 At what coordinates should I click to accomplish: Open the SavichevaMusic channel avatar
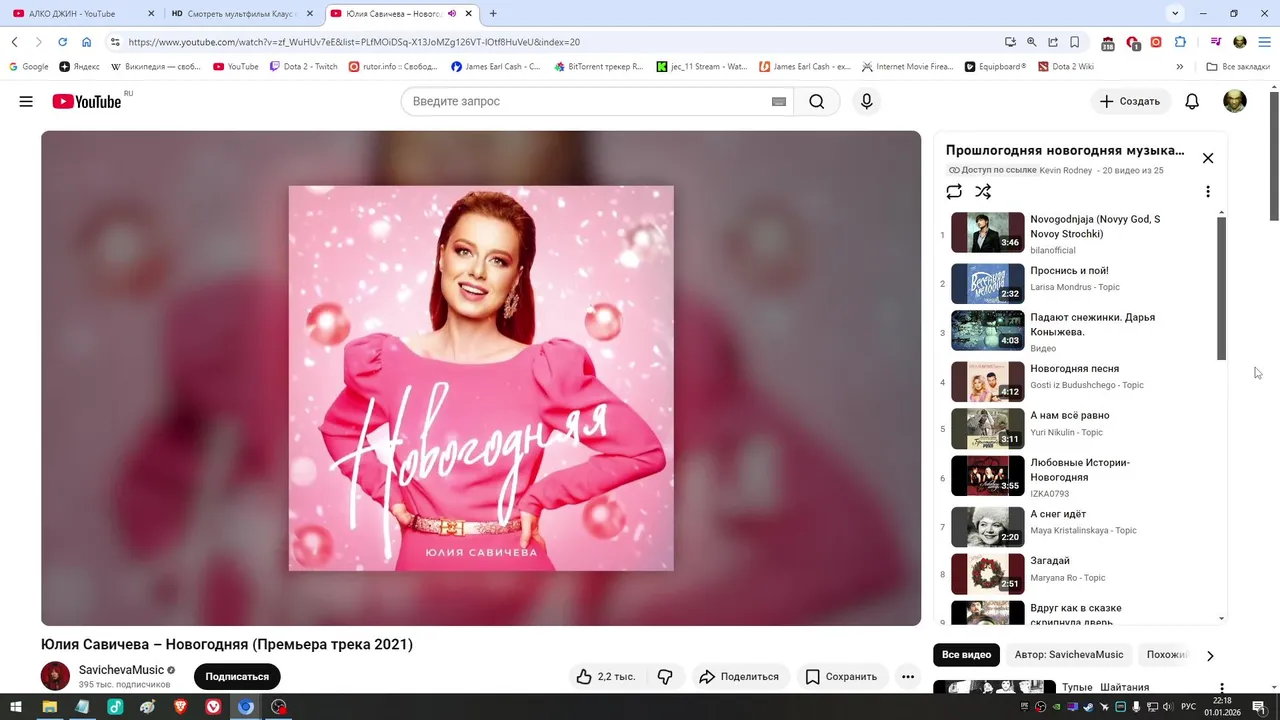(55, 676)
